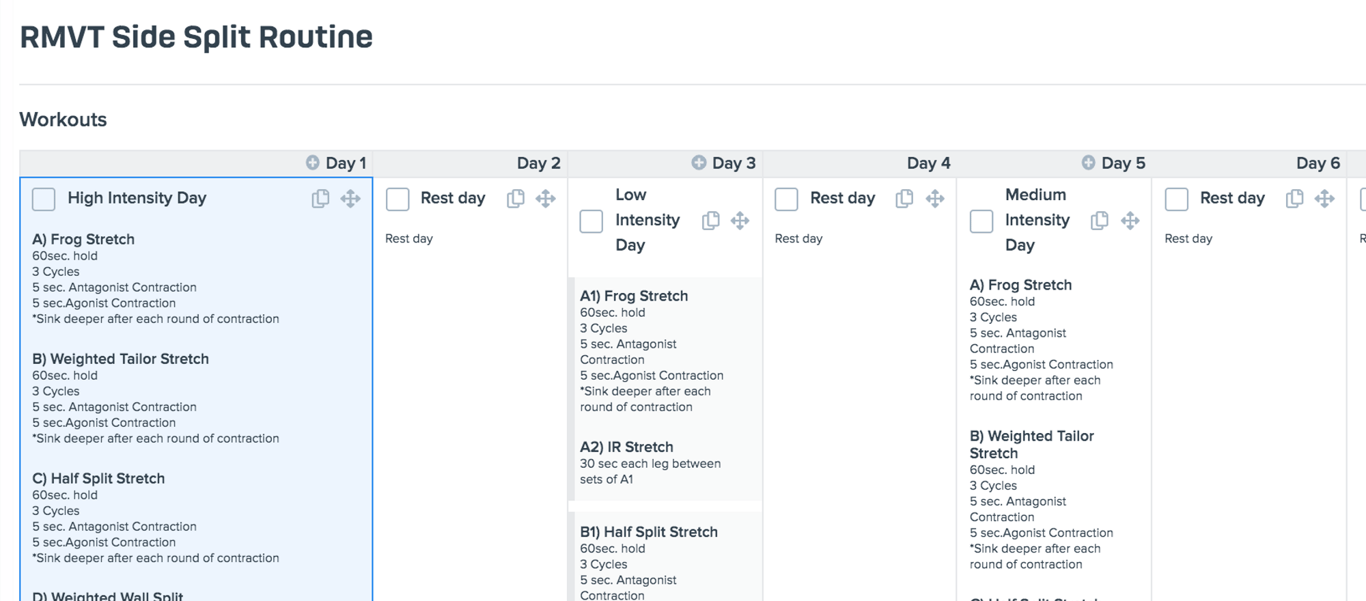Open the High Intensity Day title
This screenshot has height=601, width=1366.
137,198
